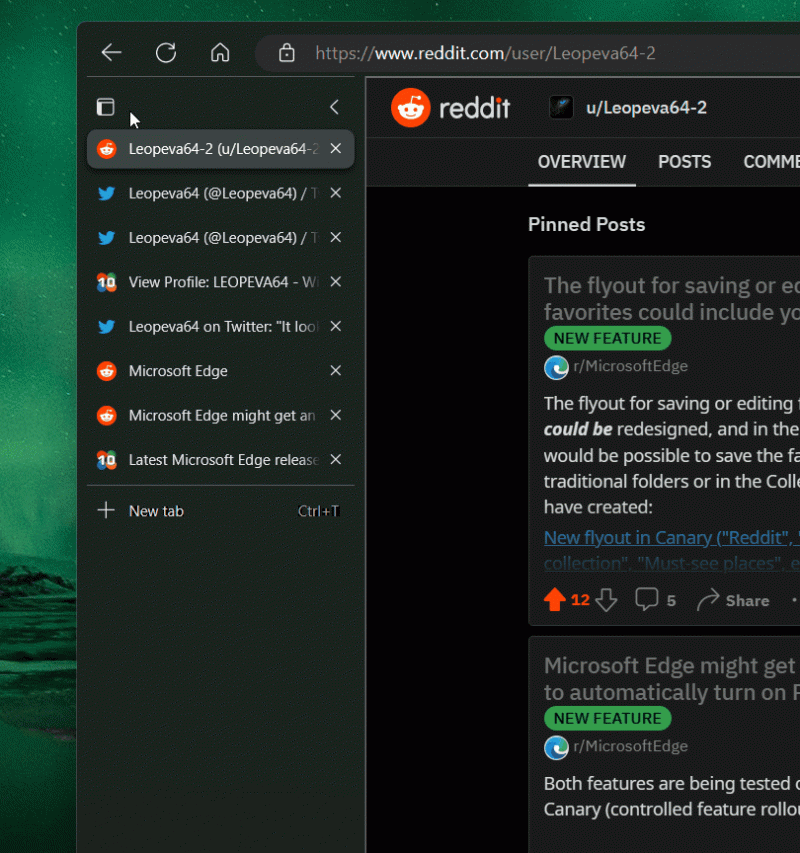
Task: View site information via the lock icon
Action: 286,52
